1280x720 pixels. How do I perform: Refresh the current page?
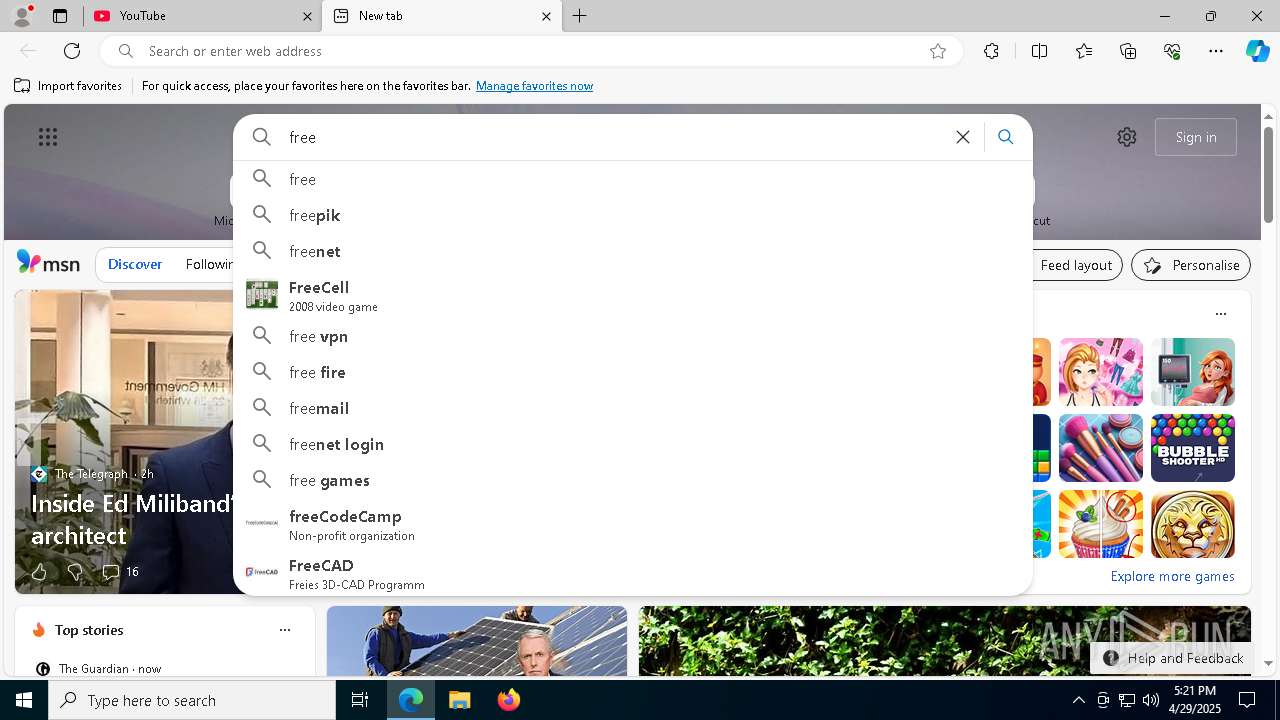click(72, 51)
